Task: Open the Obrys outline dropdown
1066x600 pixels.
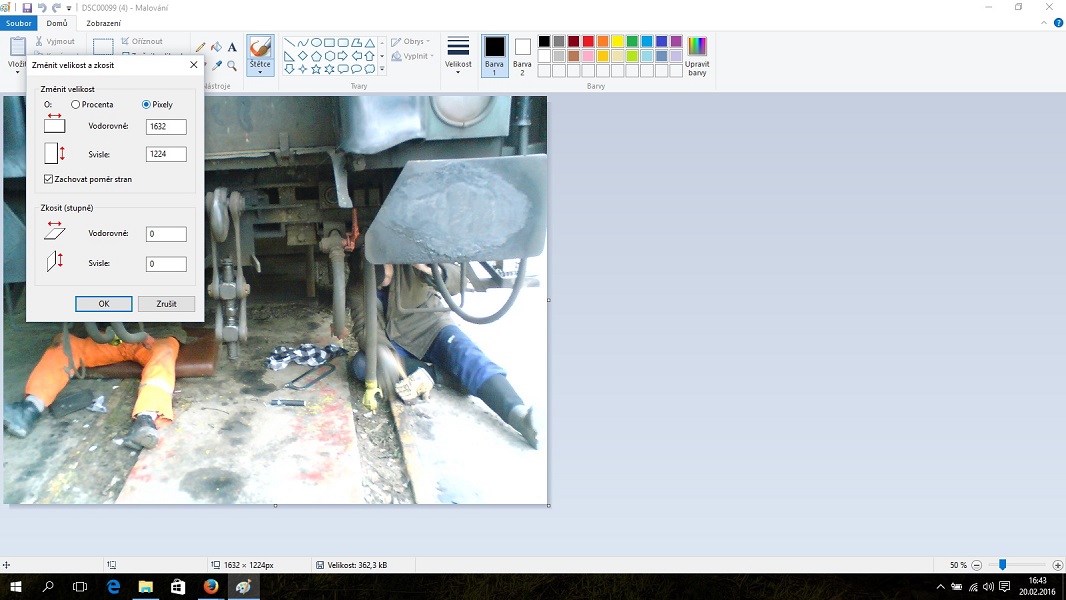Action: [x=411, y=42]
